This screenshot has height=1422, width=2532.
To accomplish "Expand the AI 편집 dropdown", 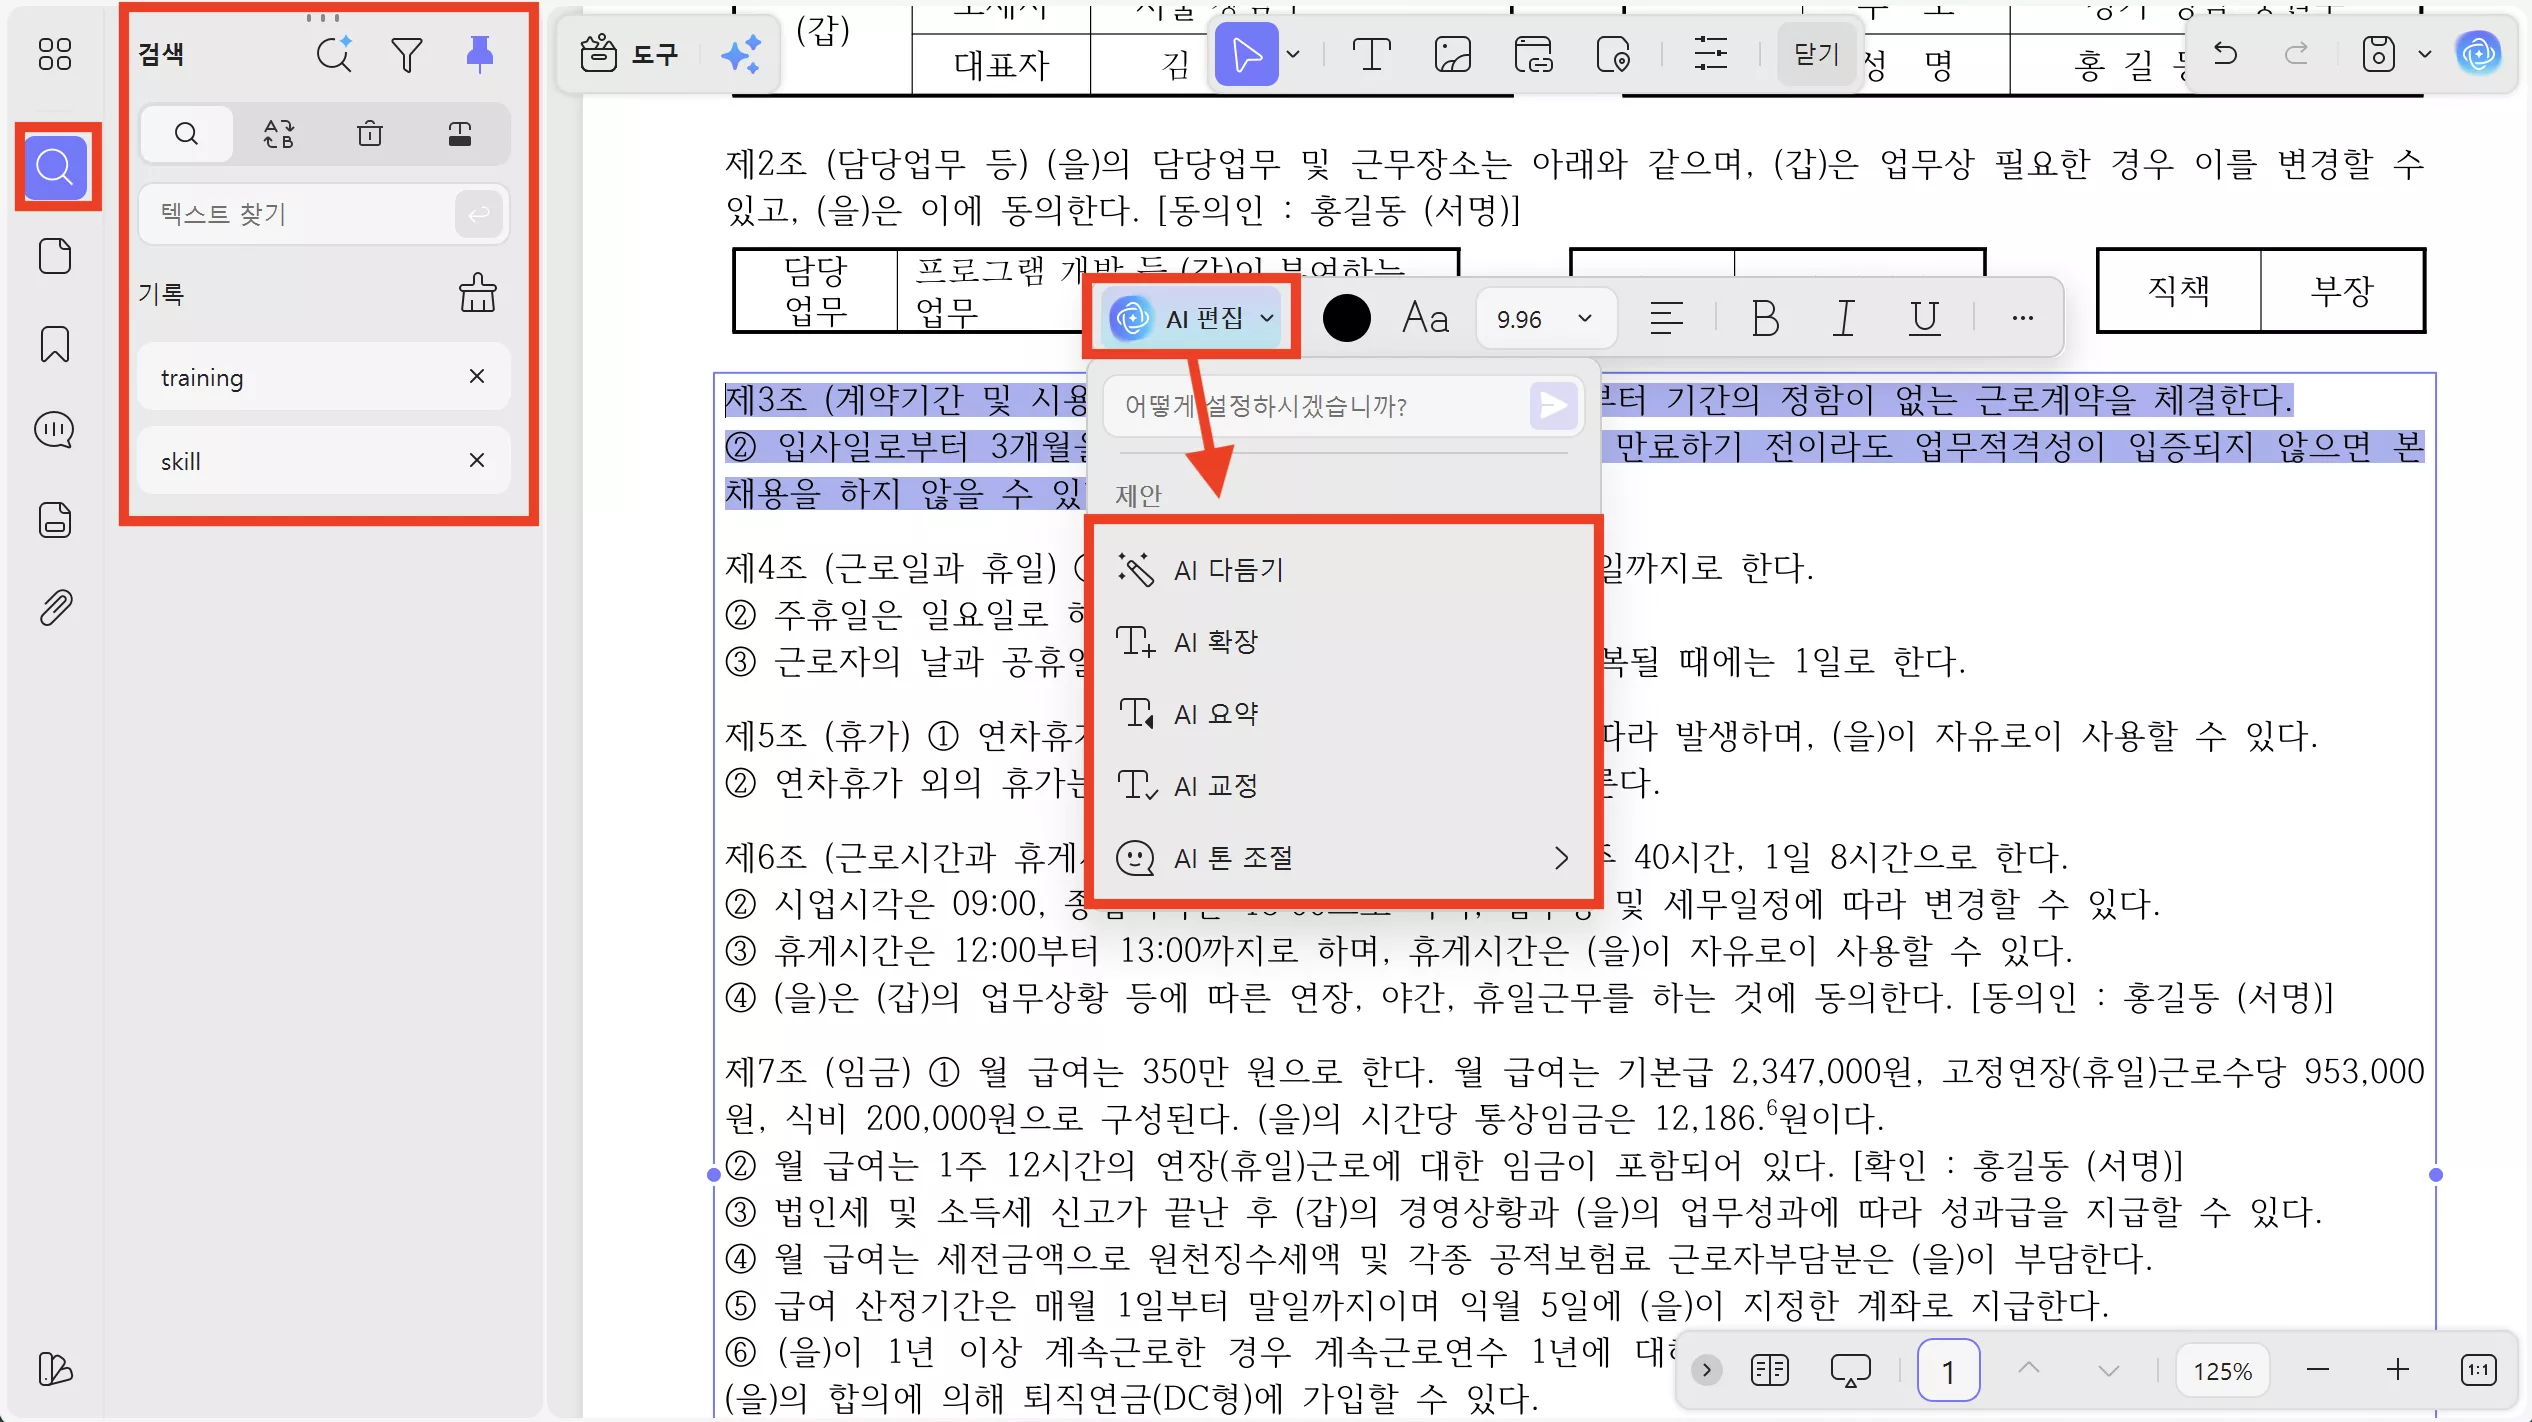I will (x=1266, y=318).
